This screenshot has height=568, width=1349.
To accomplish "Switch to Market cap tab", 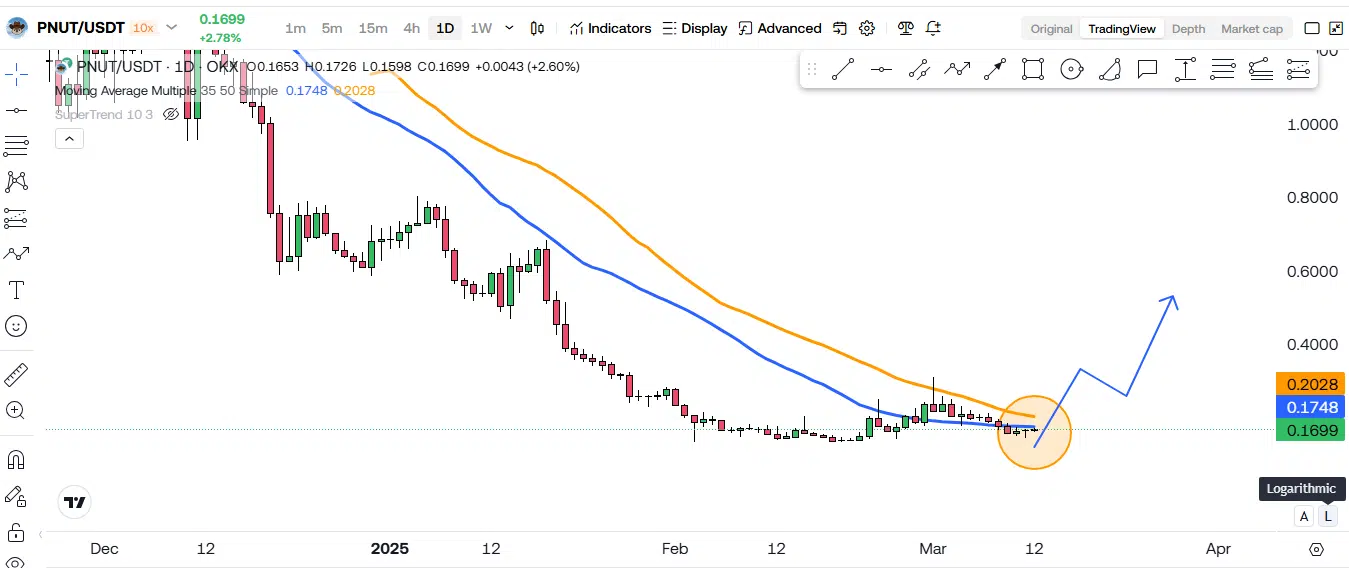I will [x=1251, y=29].
